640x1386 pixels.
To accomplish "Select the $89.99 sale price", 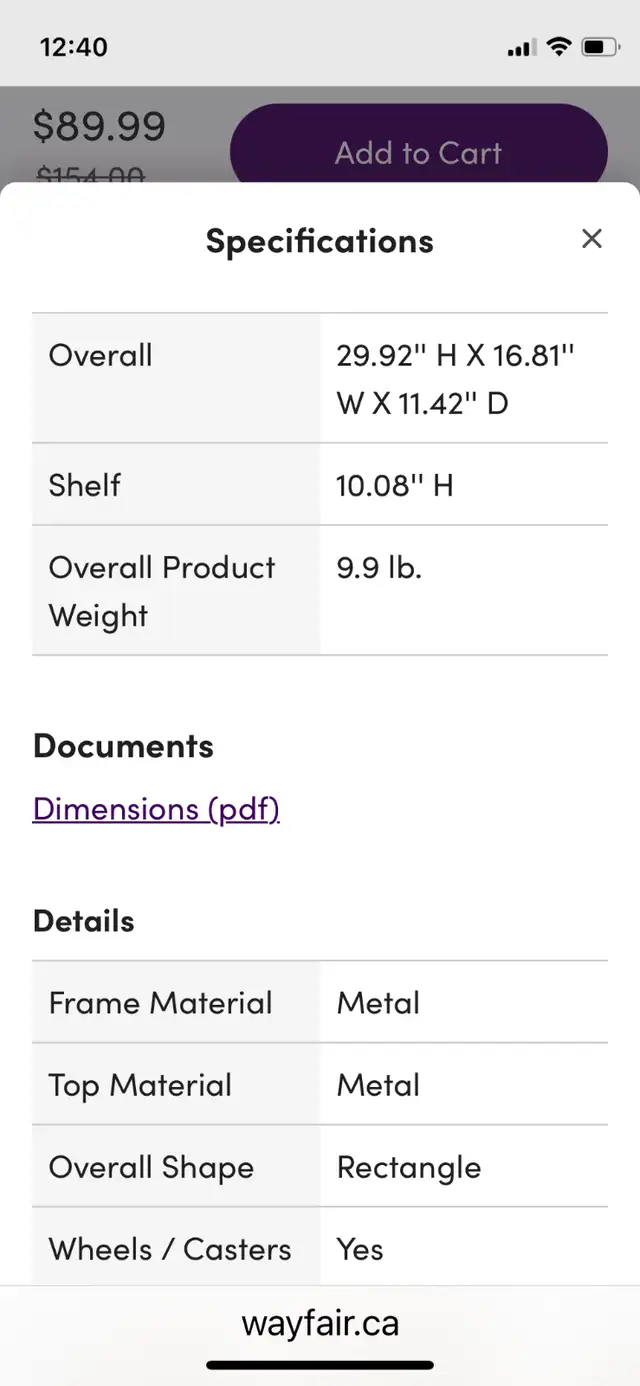I will point(99,126).
